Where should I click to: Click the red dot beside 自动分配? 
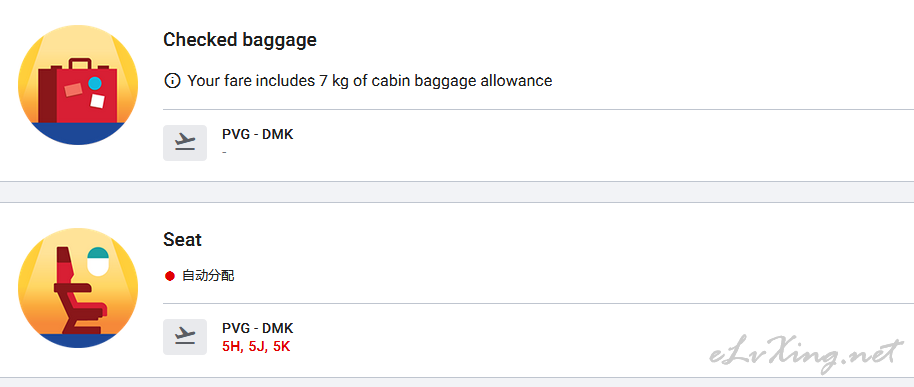[170, 276]
